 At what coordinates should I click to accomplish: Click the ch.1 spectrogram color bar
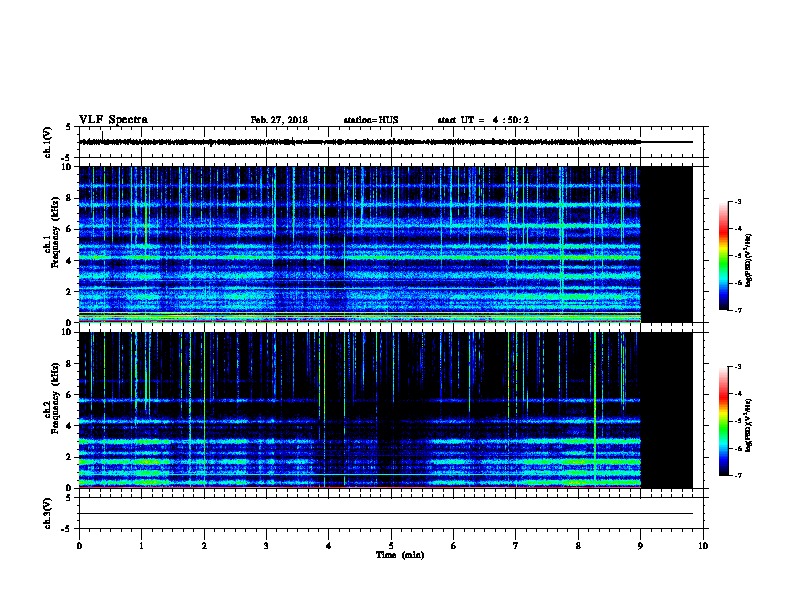[723, 256]
